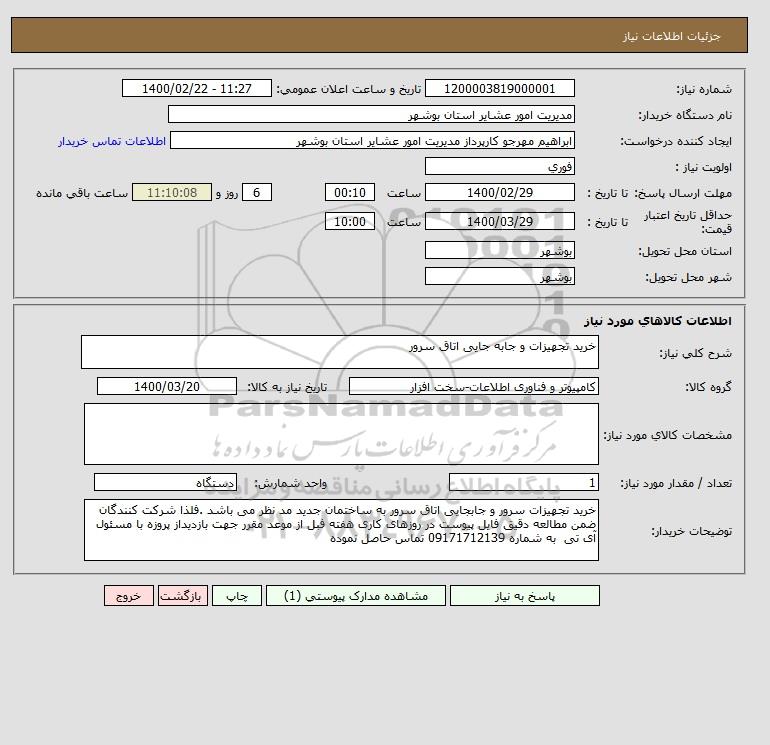Click the مشخصات کالاي مورد نیاز label
The width and height of the screenshot is (770, 745).
tap(668, 435)
